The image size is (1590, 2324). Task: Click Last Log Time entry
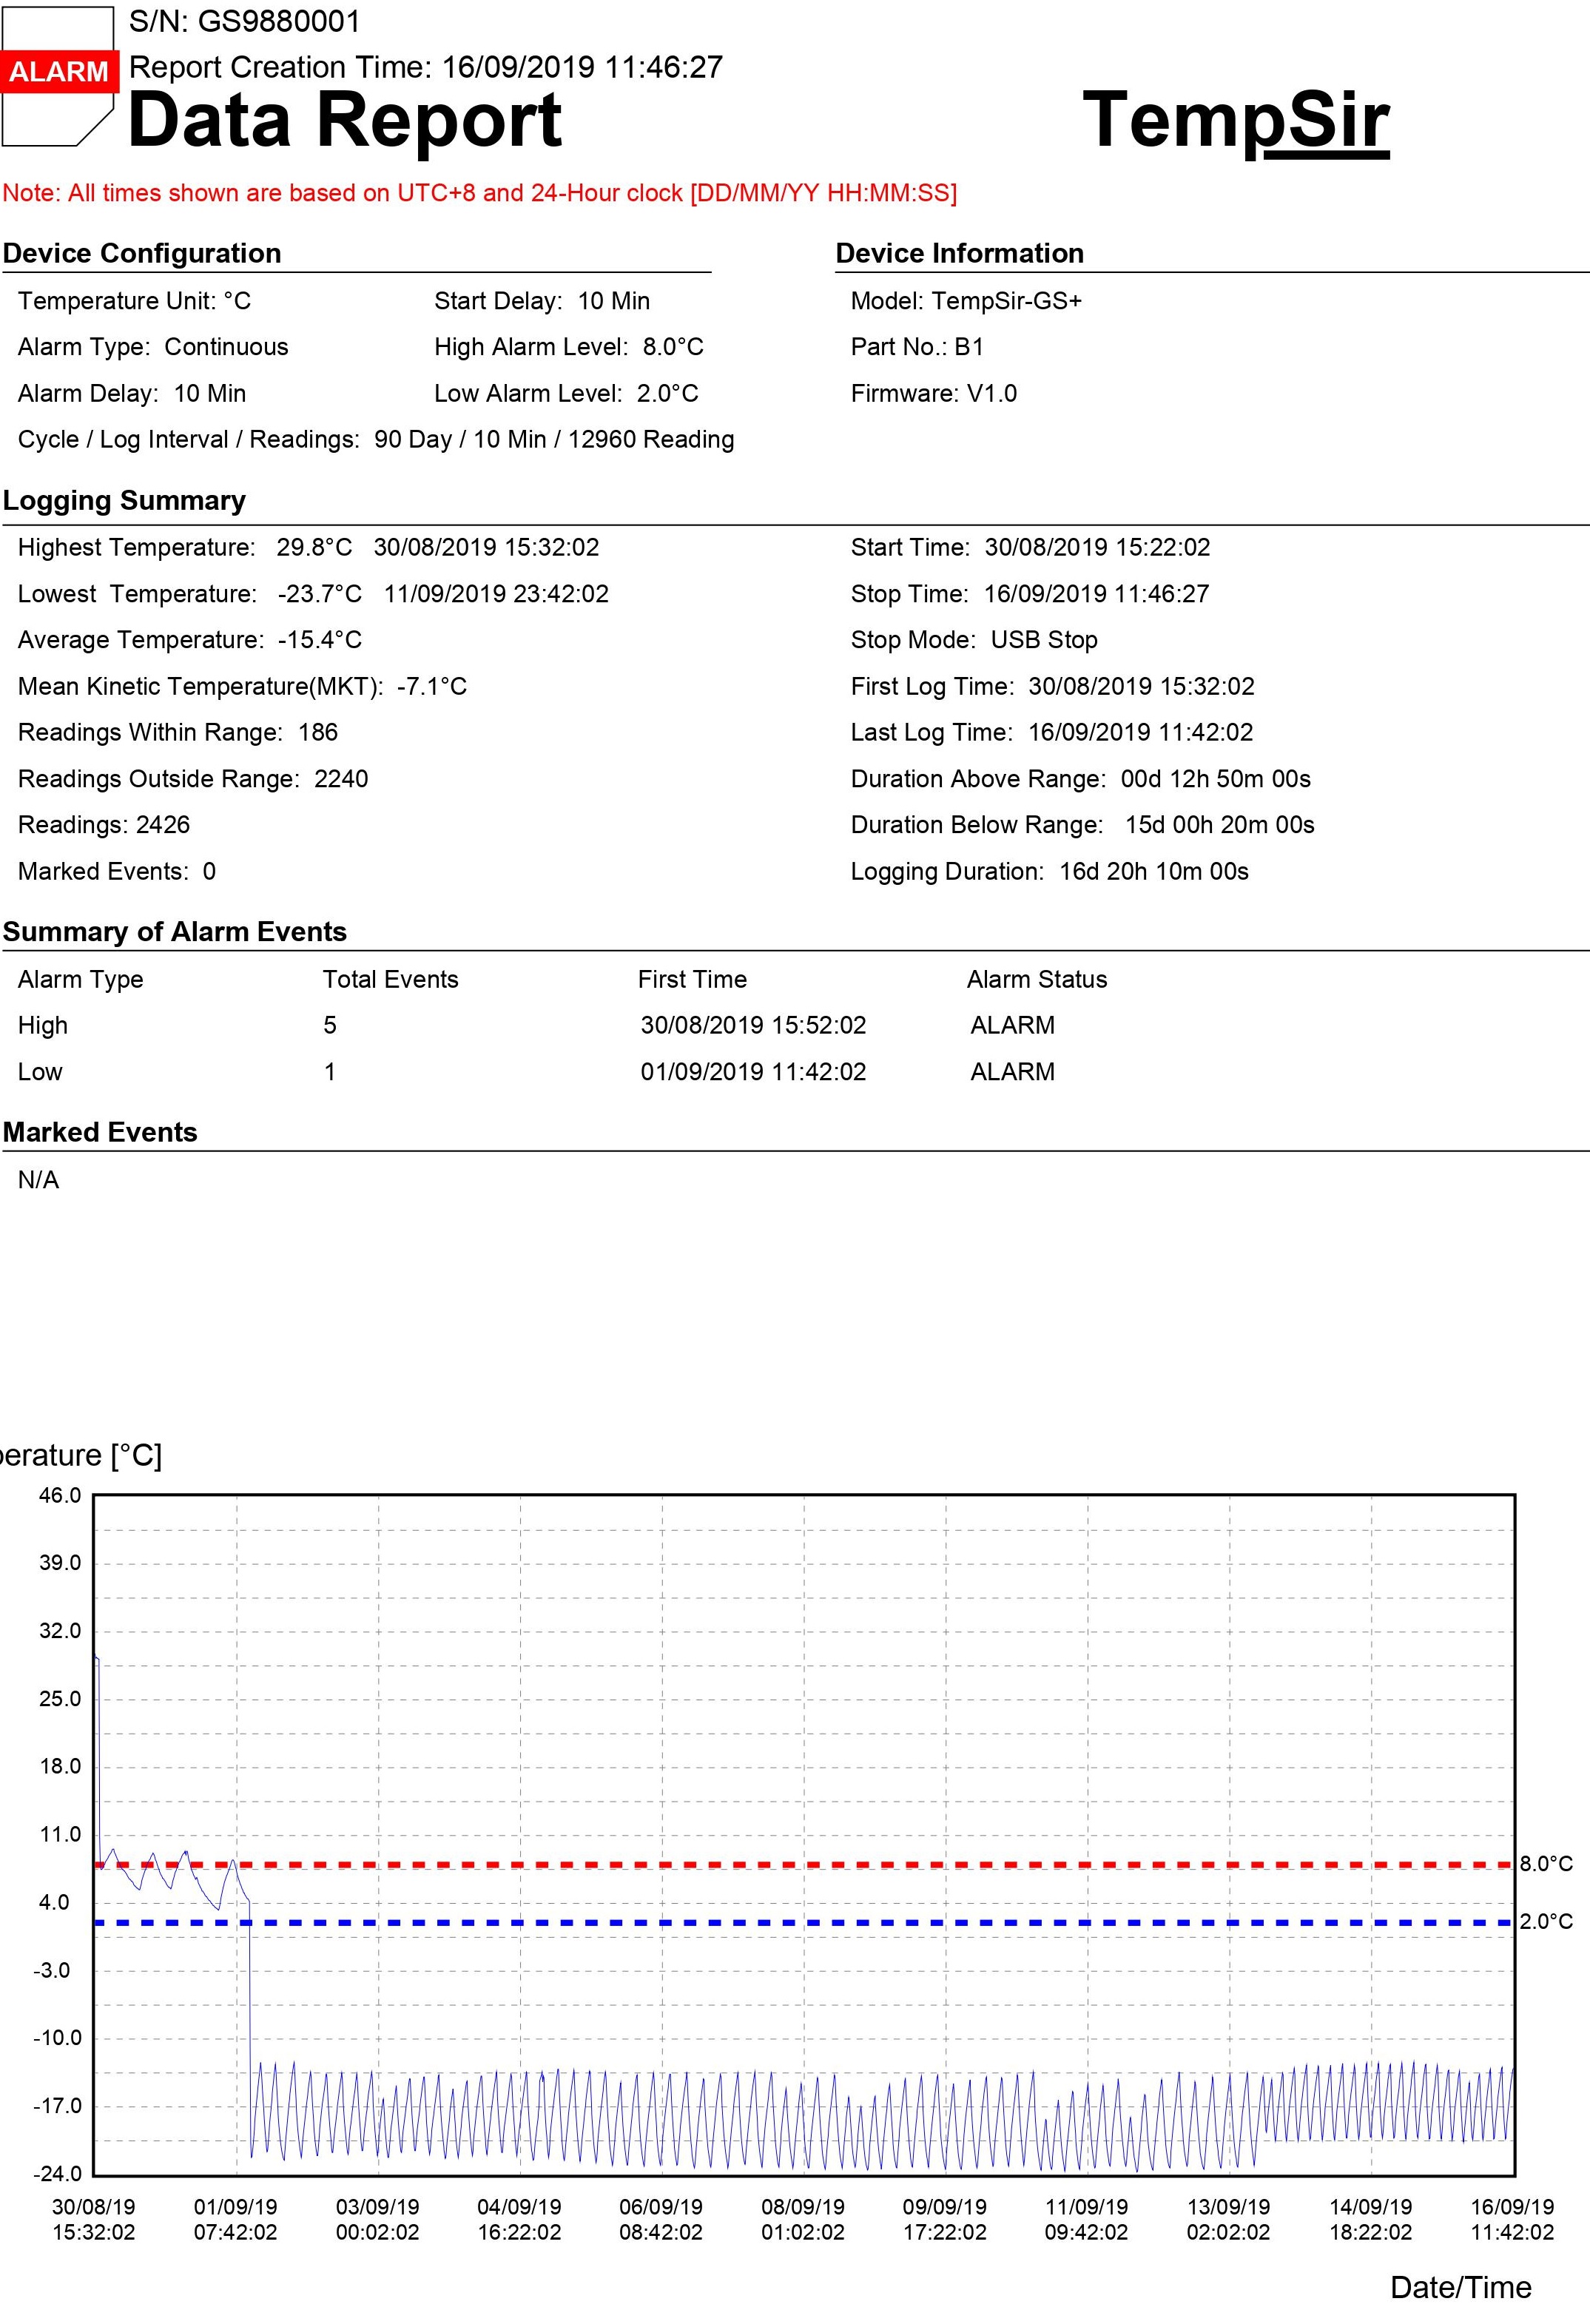(x=1052, y=732)
